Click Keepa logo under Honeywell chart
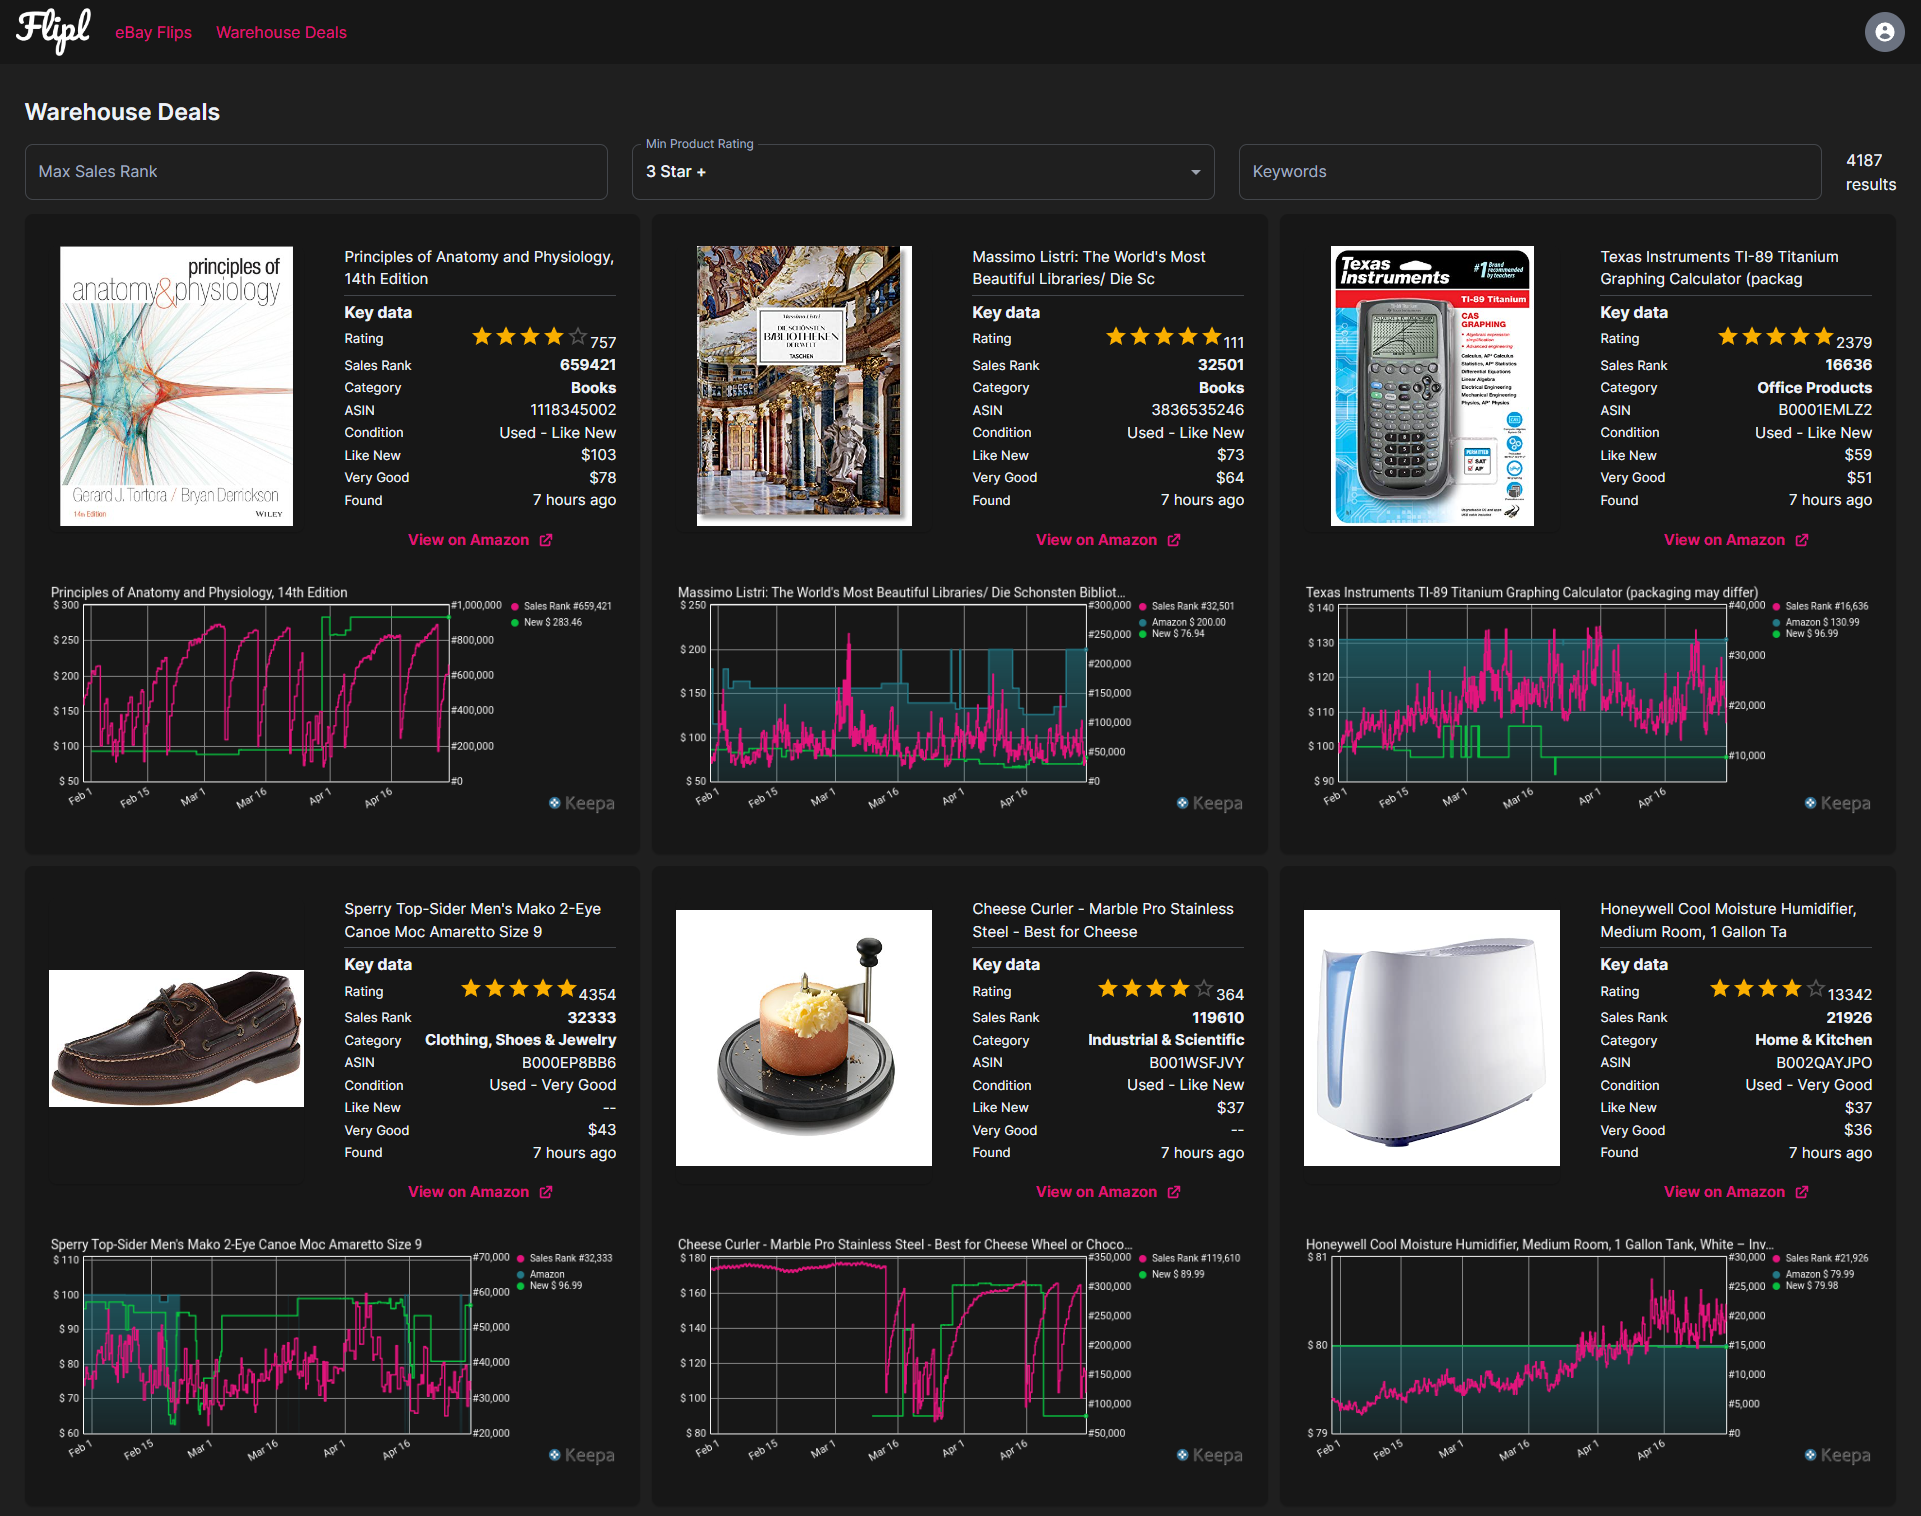This screenshot has width=1921, height=1516. [1838, 1455]
